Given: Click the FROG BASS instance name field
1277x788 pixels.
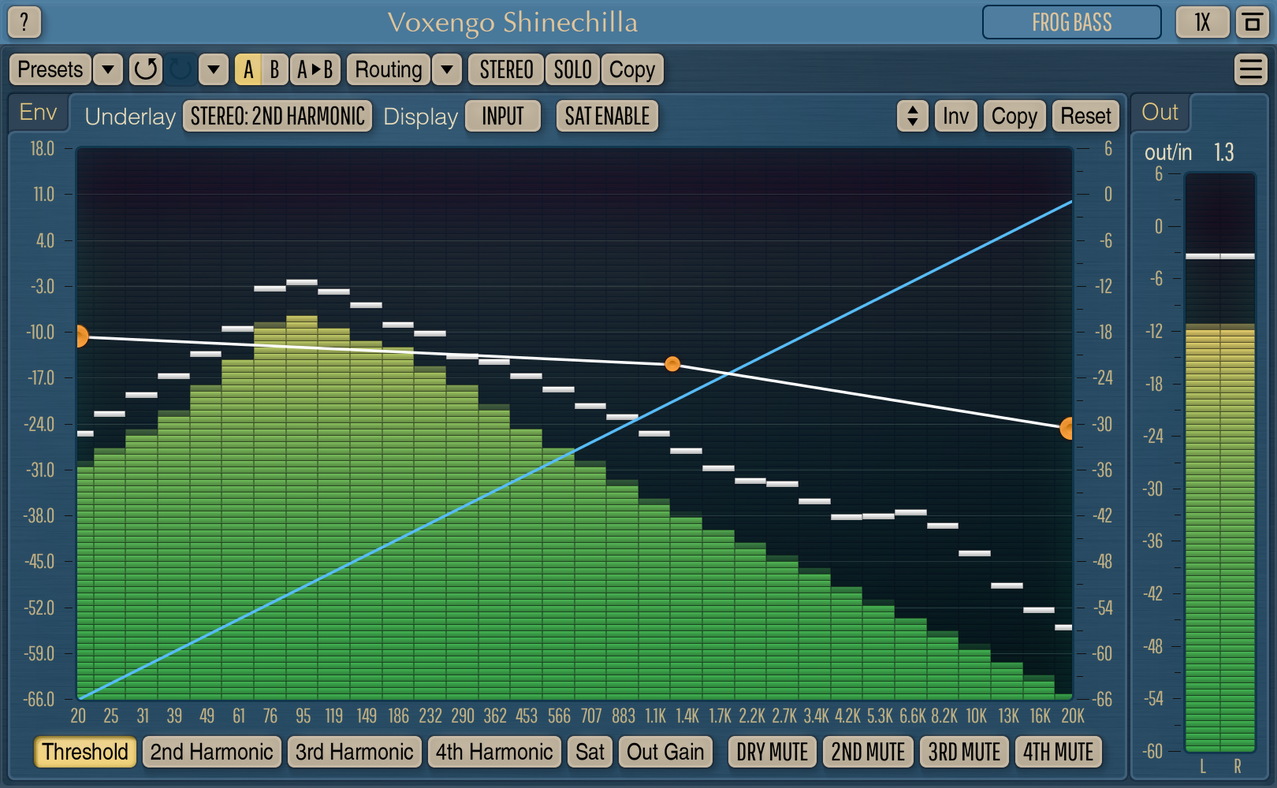Looking at the screenshot, I should coord(1071,21).
